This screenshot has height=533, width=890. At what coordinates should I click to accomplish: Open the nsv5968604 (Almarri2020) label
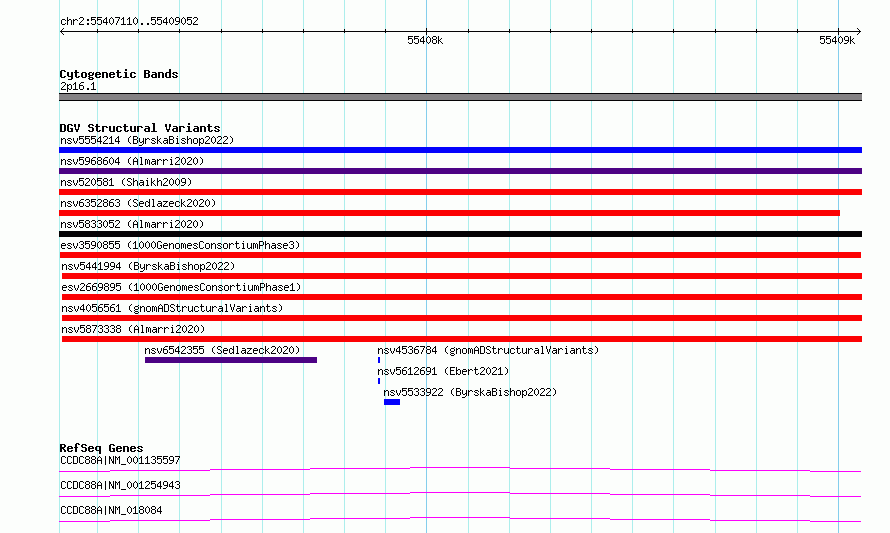point(132,161)
